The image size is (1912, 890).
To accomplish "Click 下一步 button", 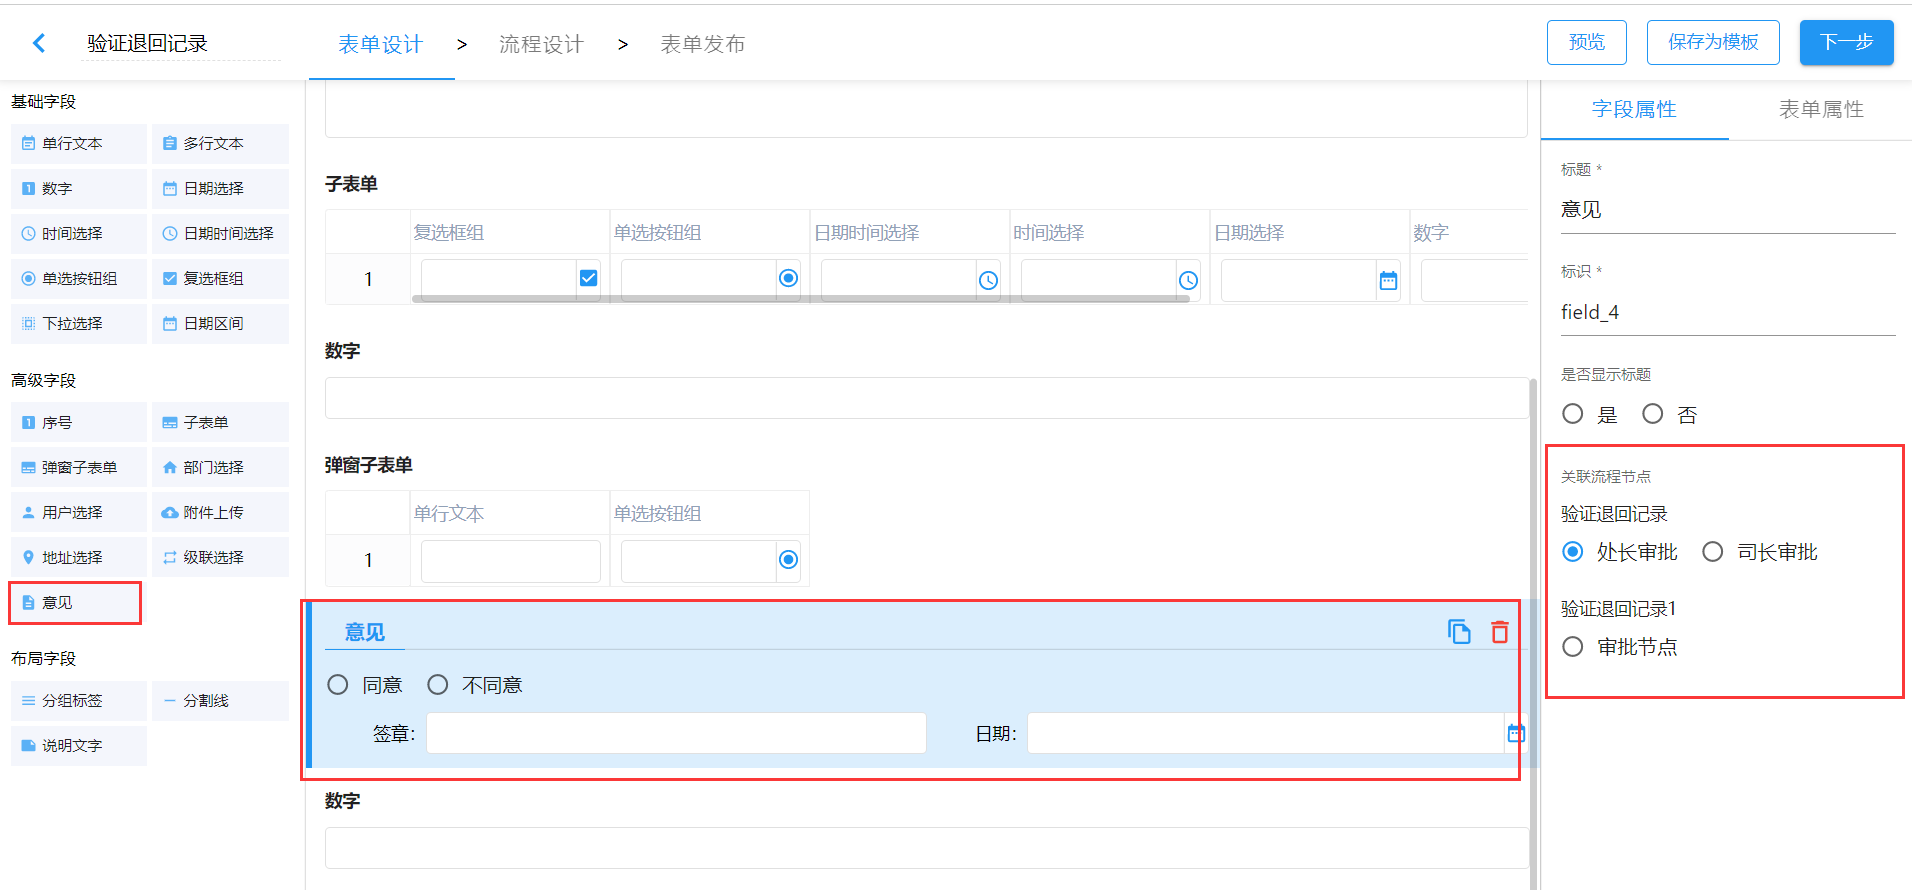I will pyautogui.click(x=1847, y=42).
